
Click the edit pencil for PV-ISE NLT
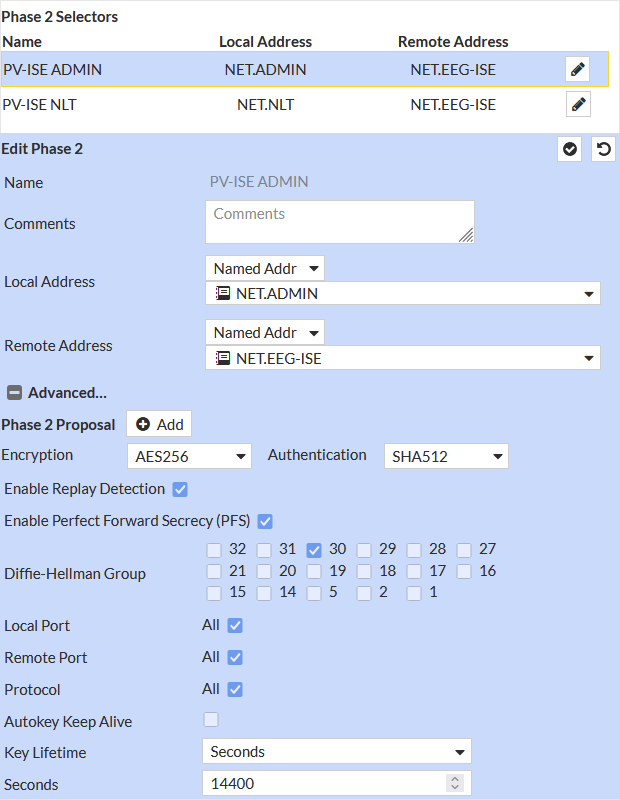click(x=577, y=104)
